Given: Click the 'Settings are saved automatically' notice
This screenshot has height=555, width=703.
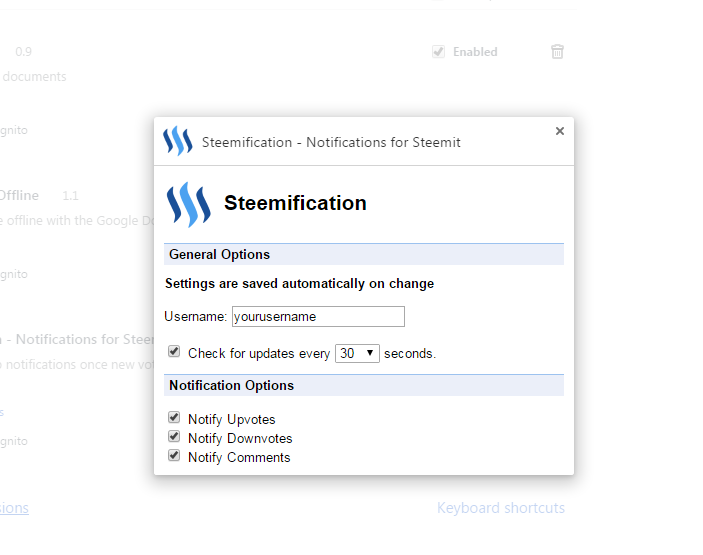Looking at the screenshot, I should point(299,284).
